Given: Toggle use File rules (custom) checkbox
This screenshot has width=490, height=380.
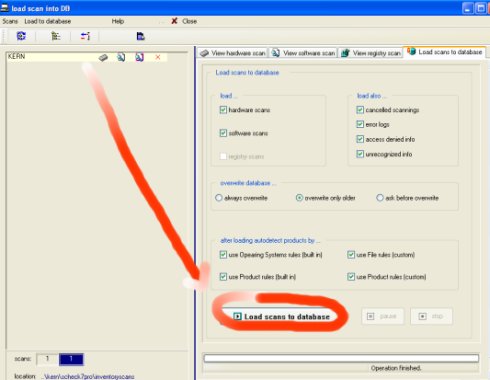Looking at the screenshot, I should click(351, 255).
